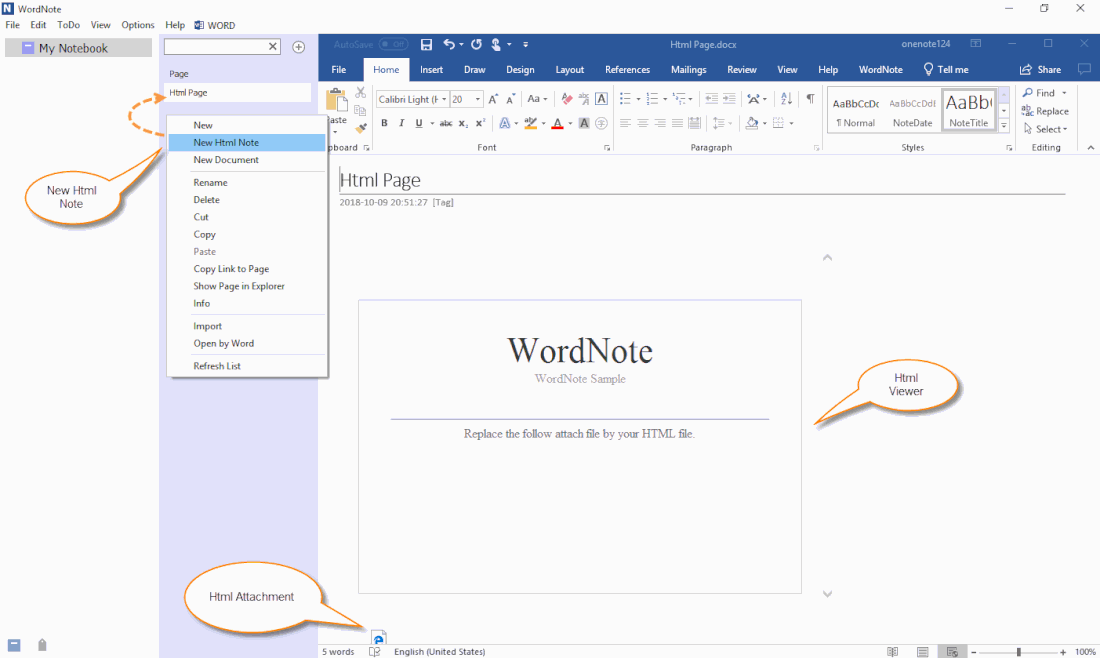The width and height of the screenshot is (1100, 658).
Task: Expand the Styles gallery
Action: click(x=1004, y=126)
